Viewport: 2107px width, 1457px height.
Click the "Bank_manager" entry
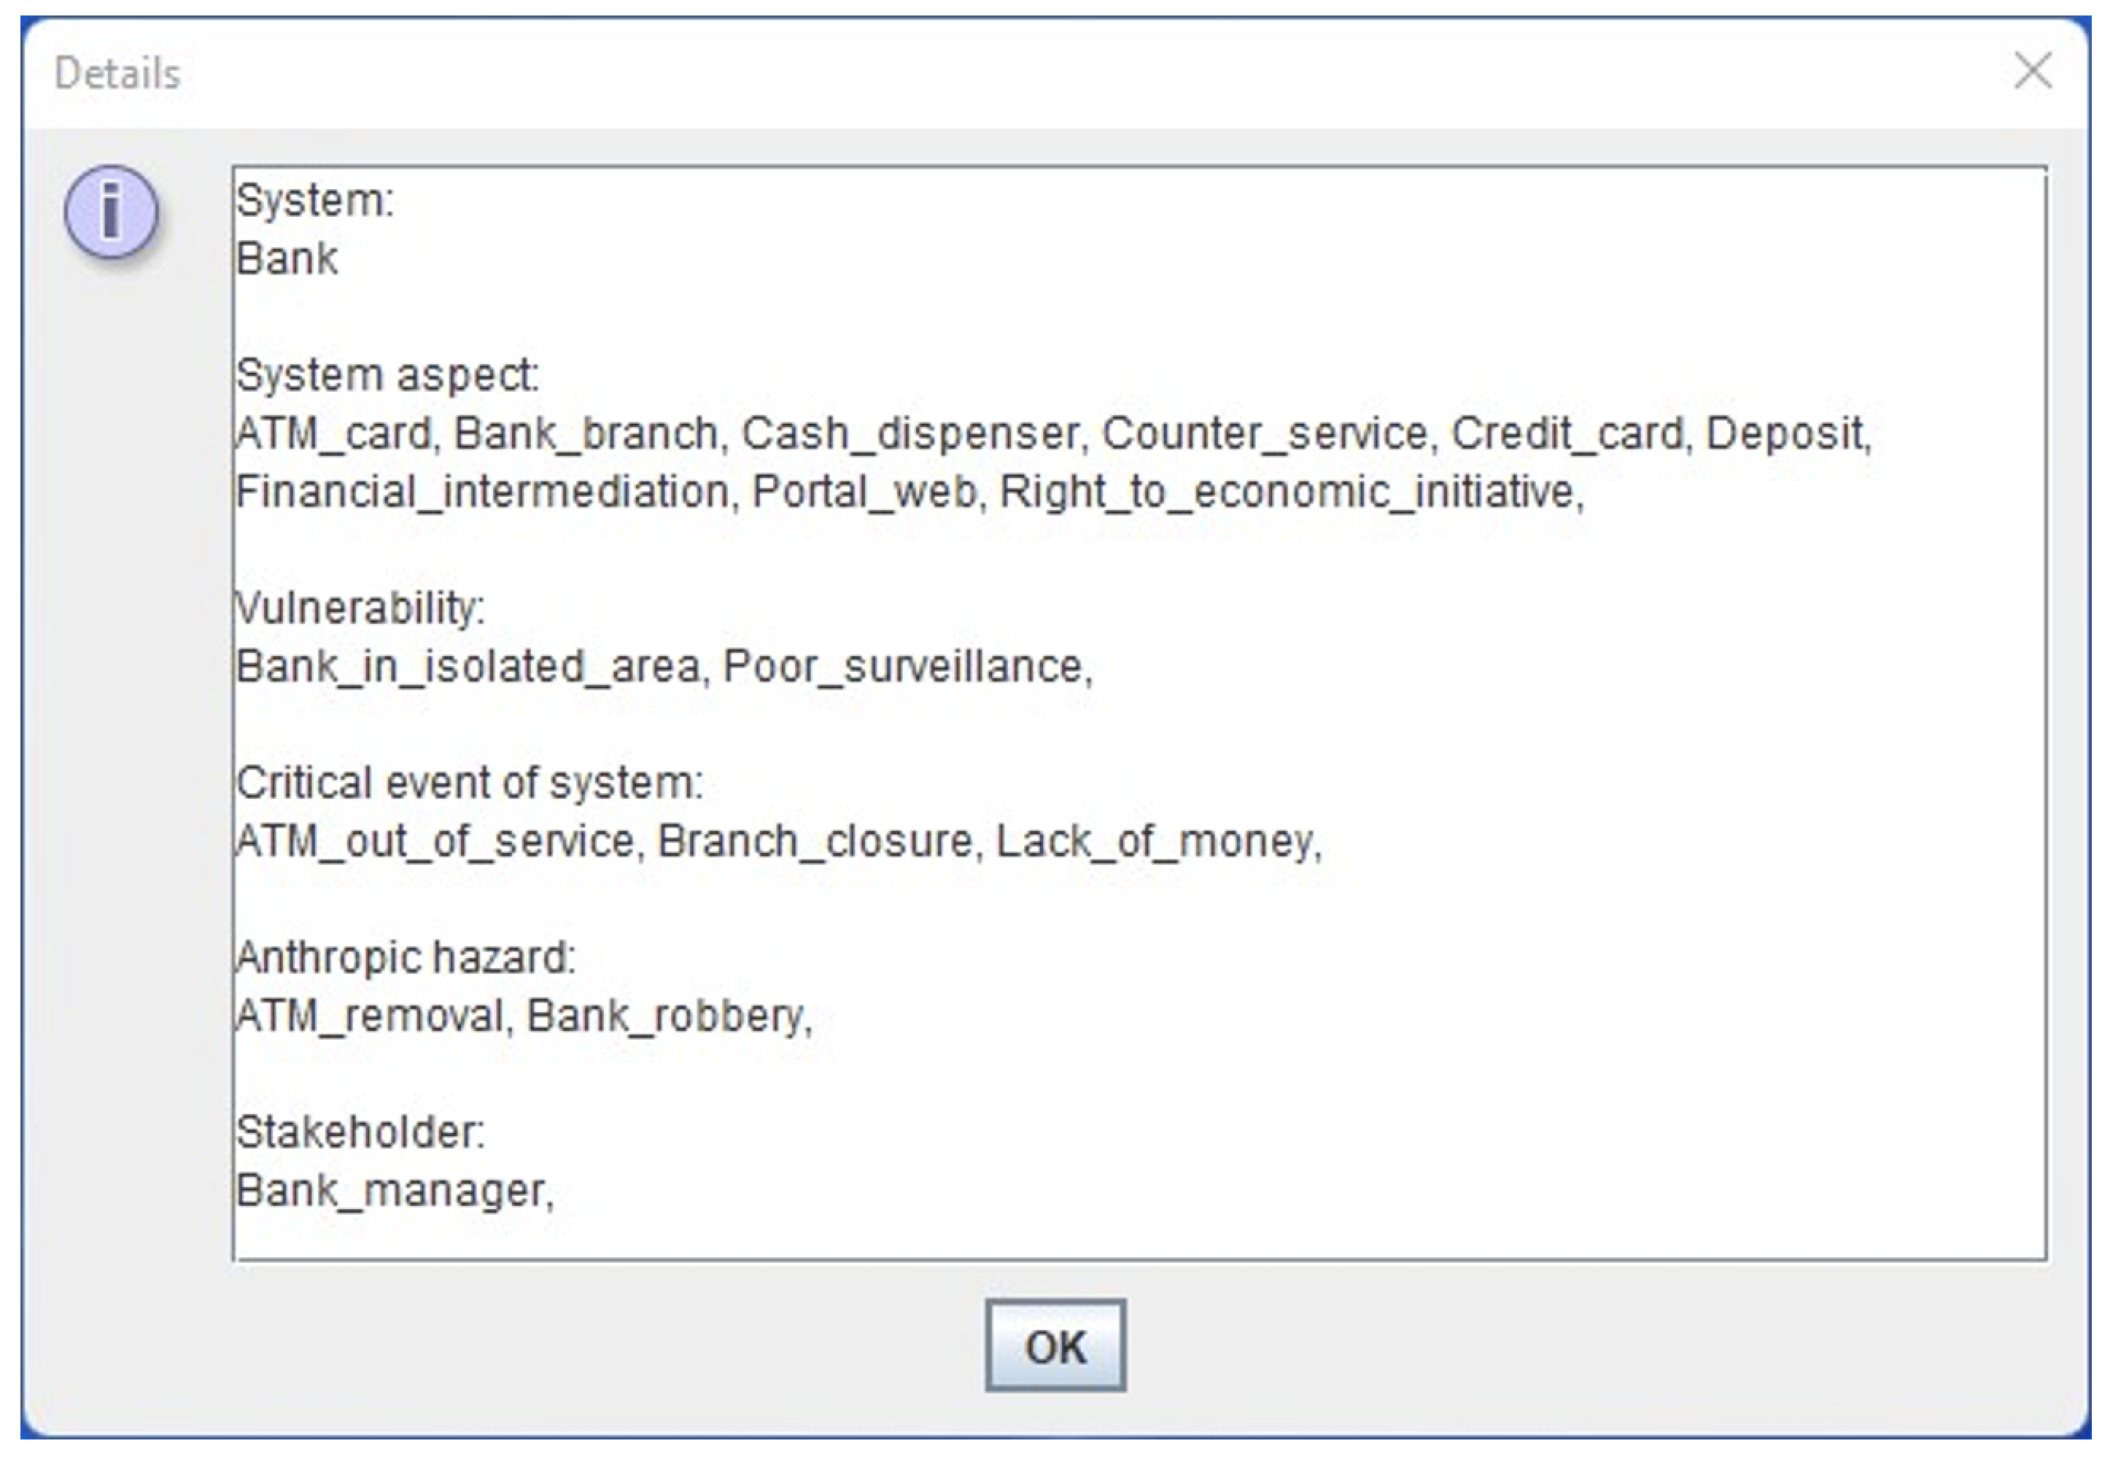(392, 1191)
